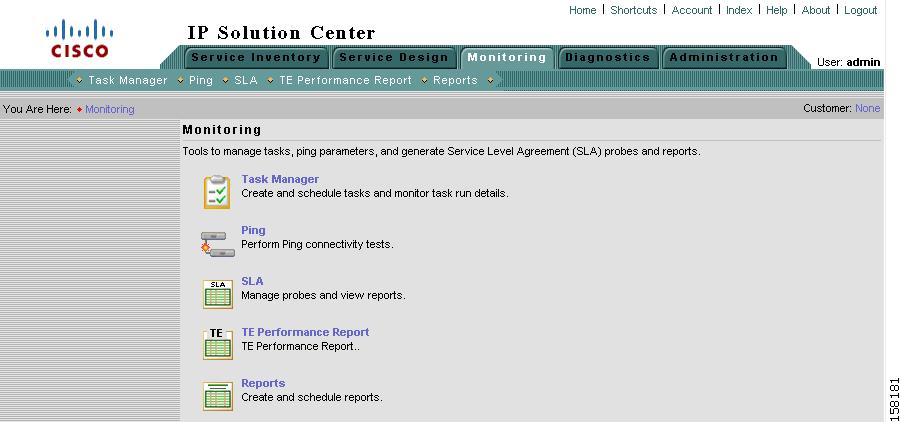
Task: Open the Shortcuts link
Action: pyautogui.click(x=634, y=10)
